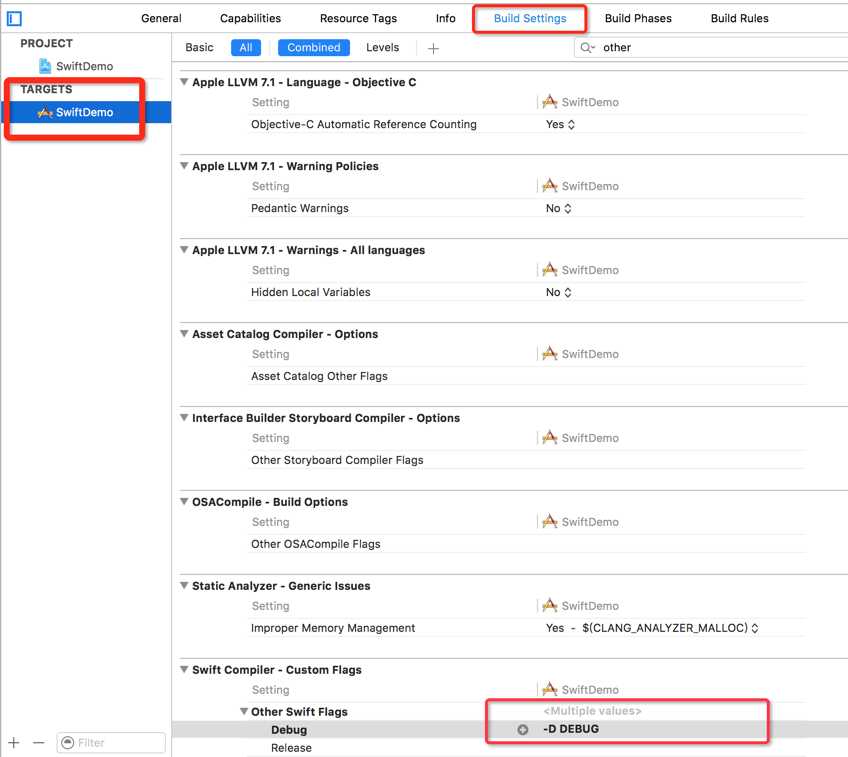Click the add build setting plus icon
The width and height of the screenshot is (848, 757).
click(x=433, y=49)
